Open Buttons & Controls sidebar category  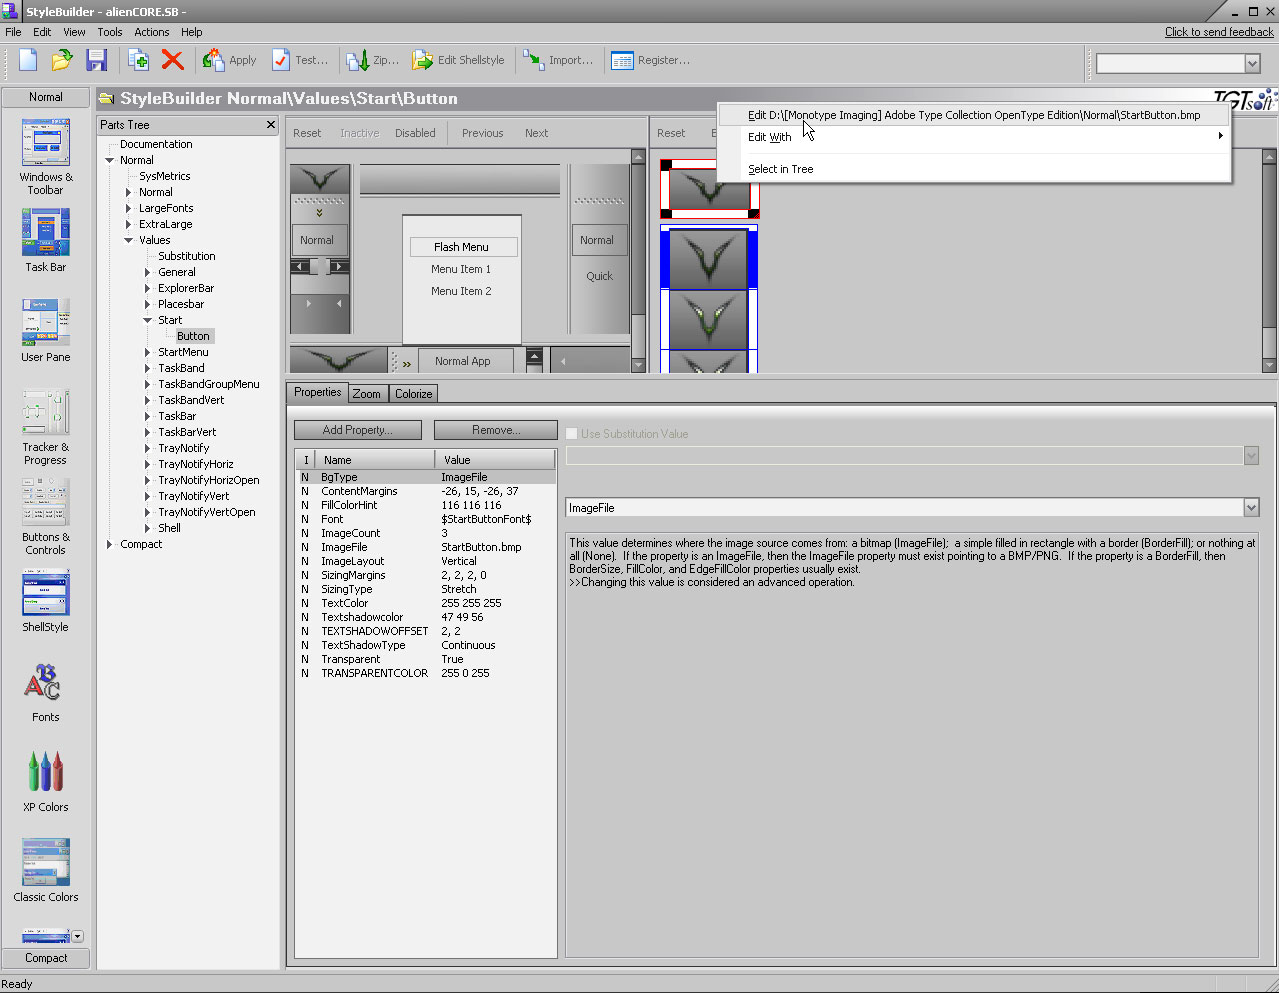(x=46, y=515)
